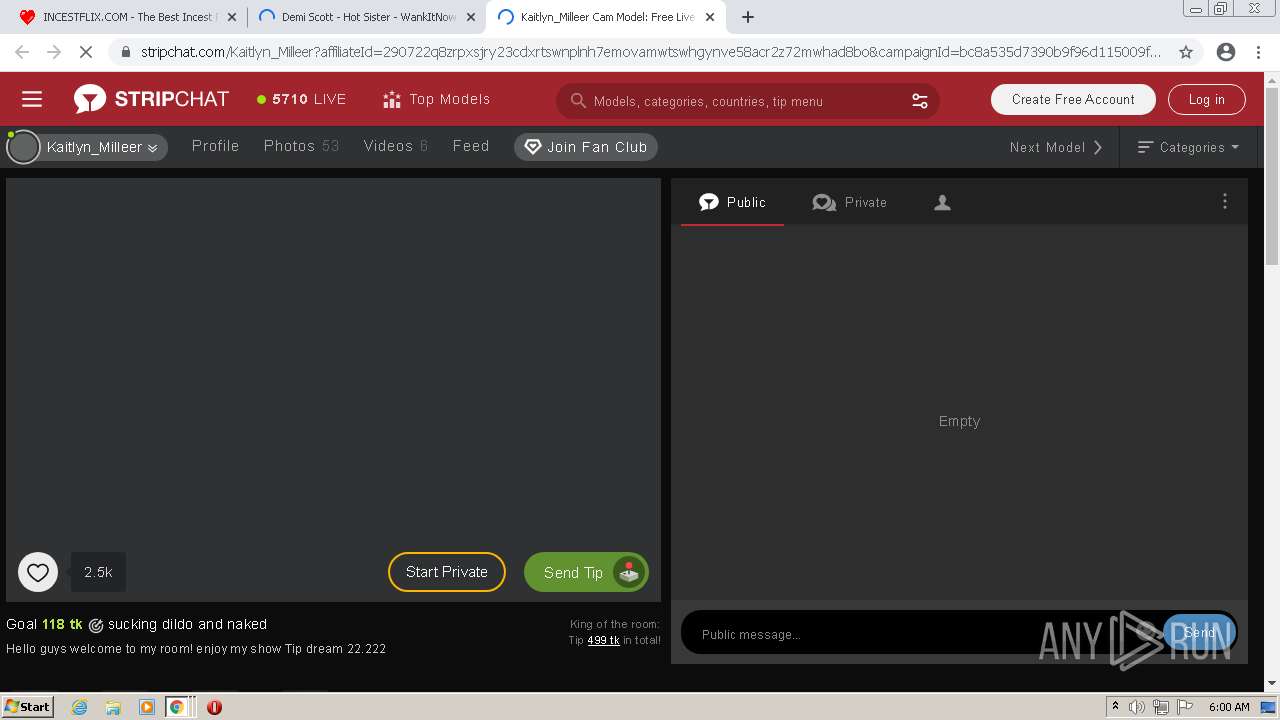
Task: Click Send in the chat box
Action: [x=1199, y=633]
